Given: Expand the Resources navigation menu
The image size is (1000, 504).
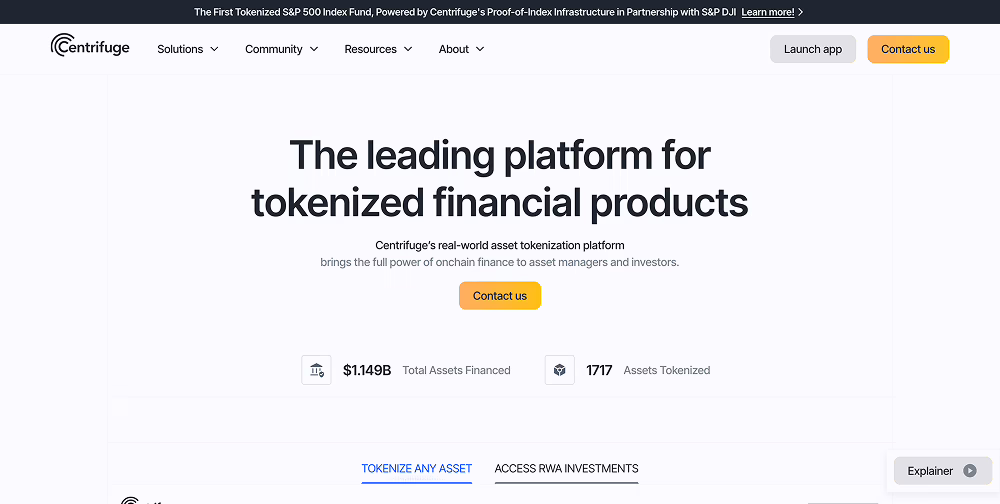Looking at the screenshot, I should (378, 49).
